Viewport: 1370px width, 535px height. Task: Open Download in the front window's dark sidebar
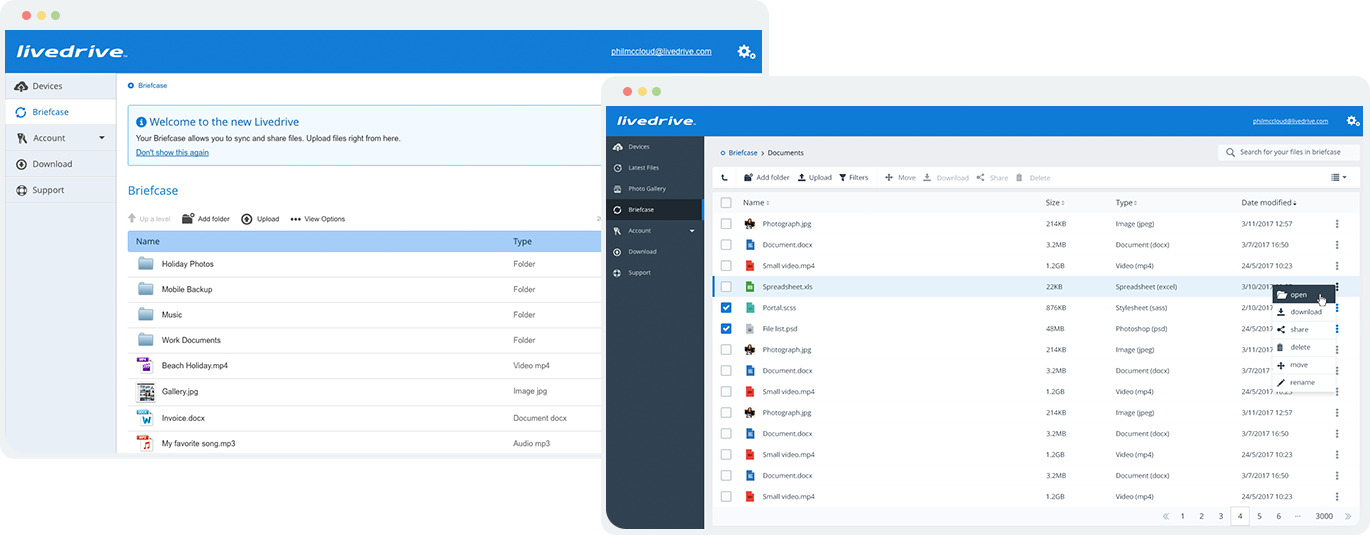coord(654,252)
